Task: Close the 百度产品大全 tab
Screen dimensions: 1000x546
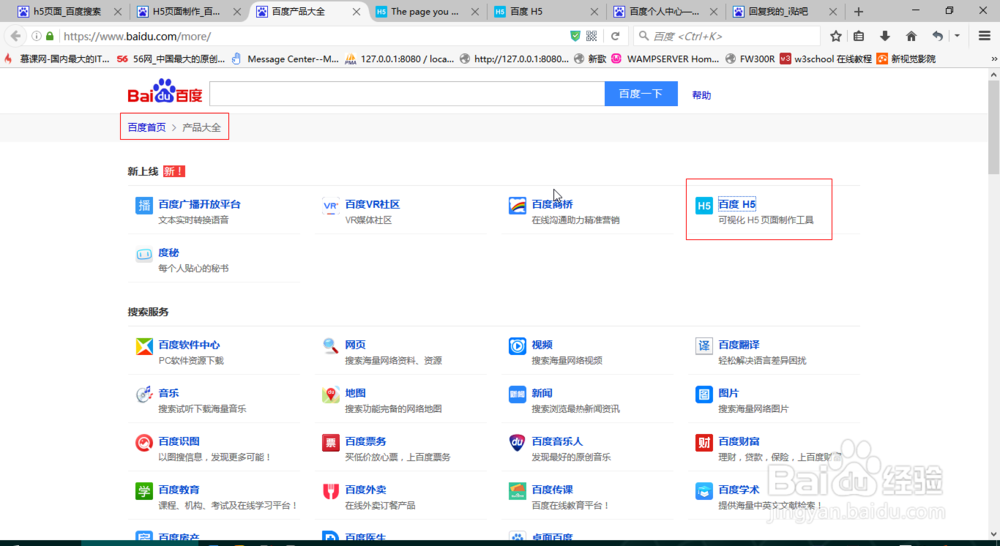Action: pos(356,11)
